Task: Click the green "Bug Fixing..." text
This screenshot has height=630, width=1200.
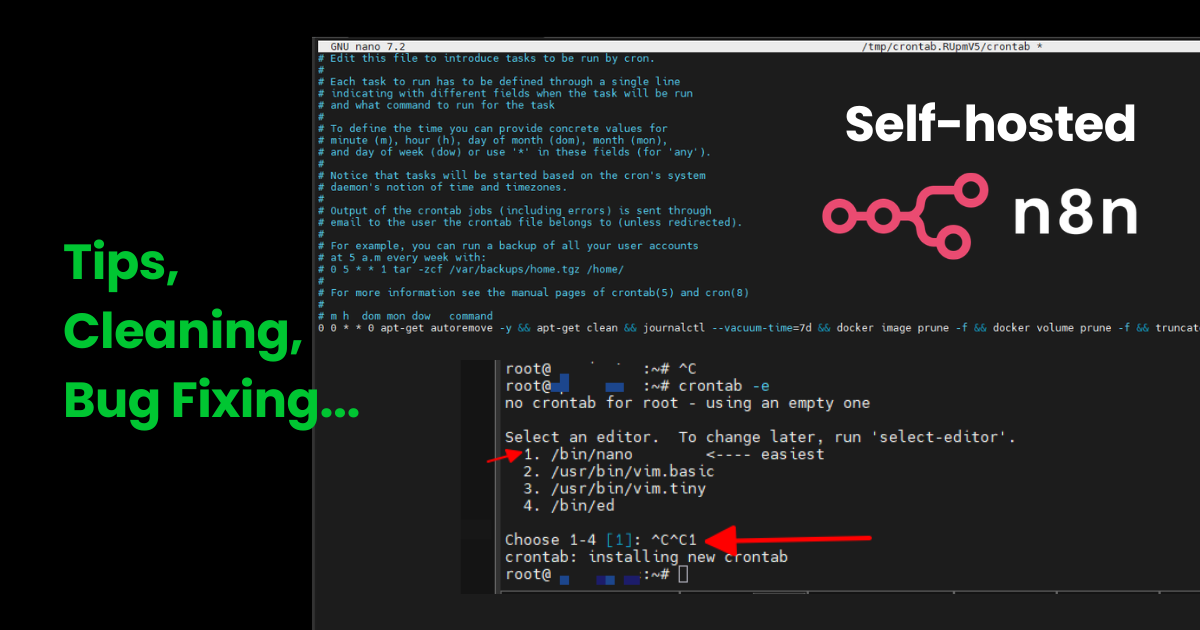Action: tap(211, 398)
